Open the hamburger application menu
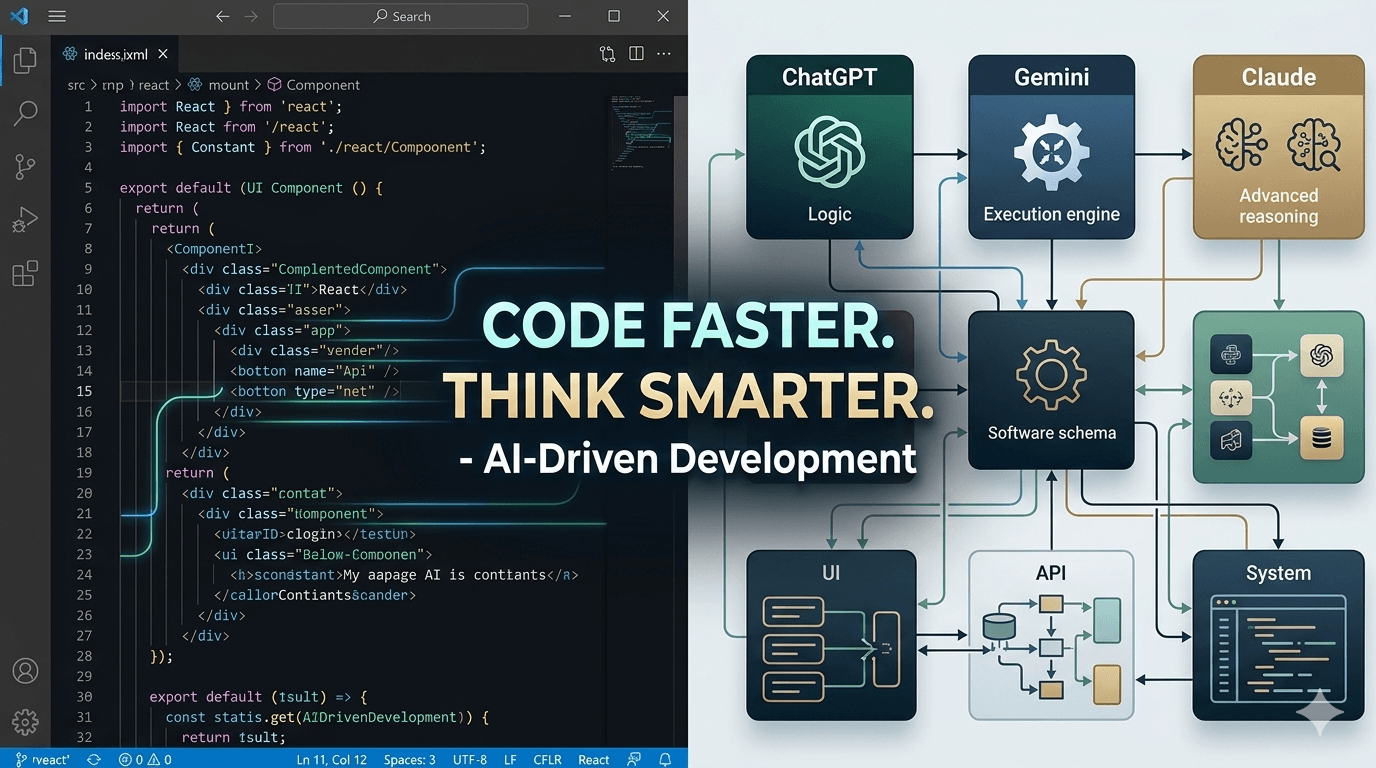 (57, 16)
